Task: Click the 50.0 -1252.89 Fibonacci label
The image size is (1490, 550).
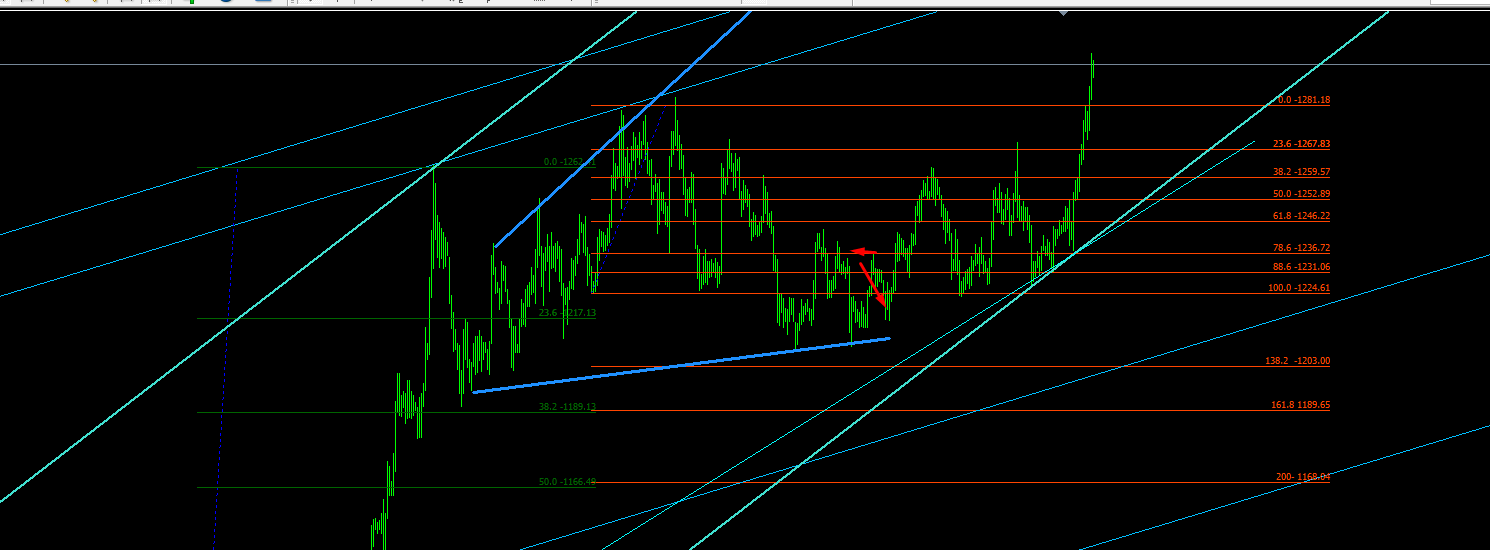Action: point(1301,194)
